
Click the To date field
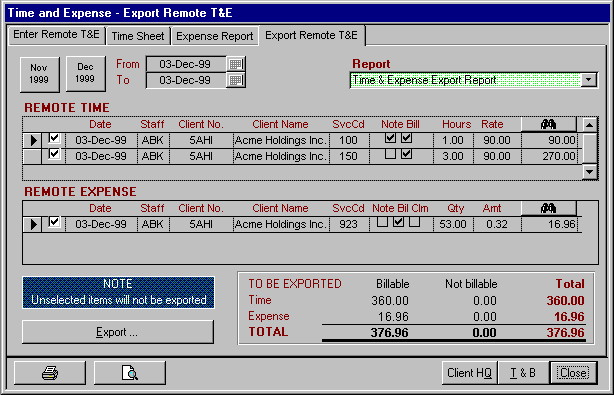tap(186, 80)
